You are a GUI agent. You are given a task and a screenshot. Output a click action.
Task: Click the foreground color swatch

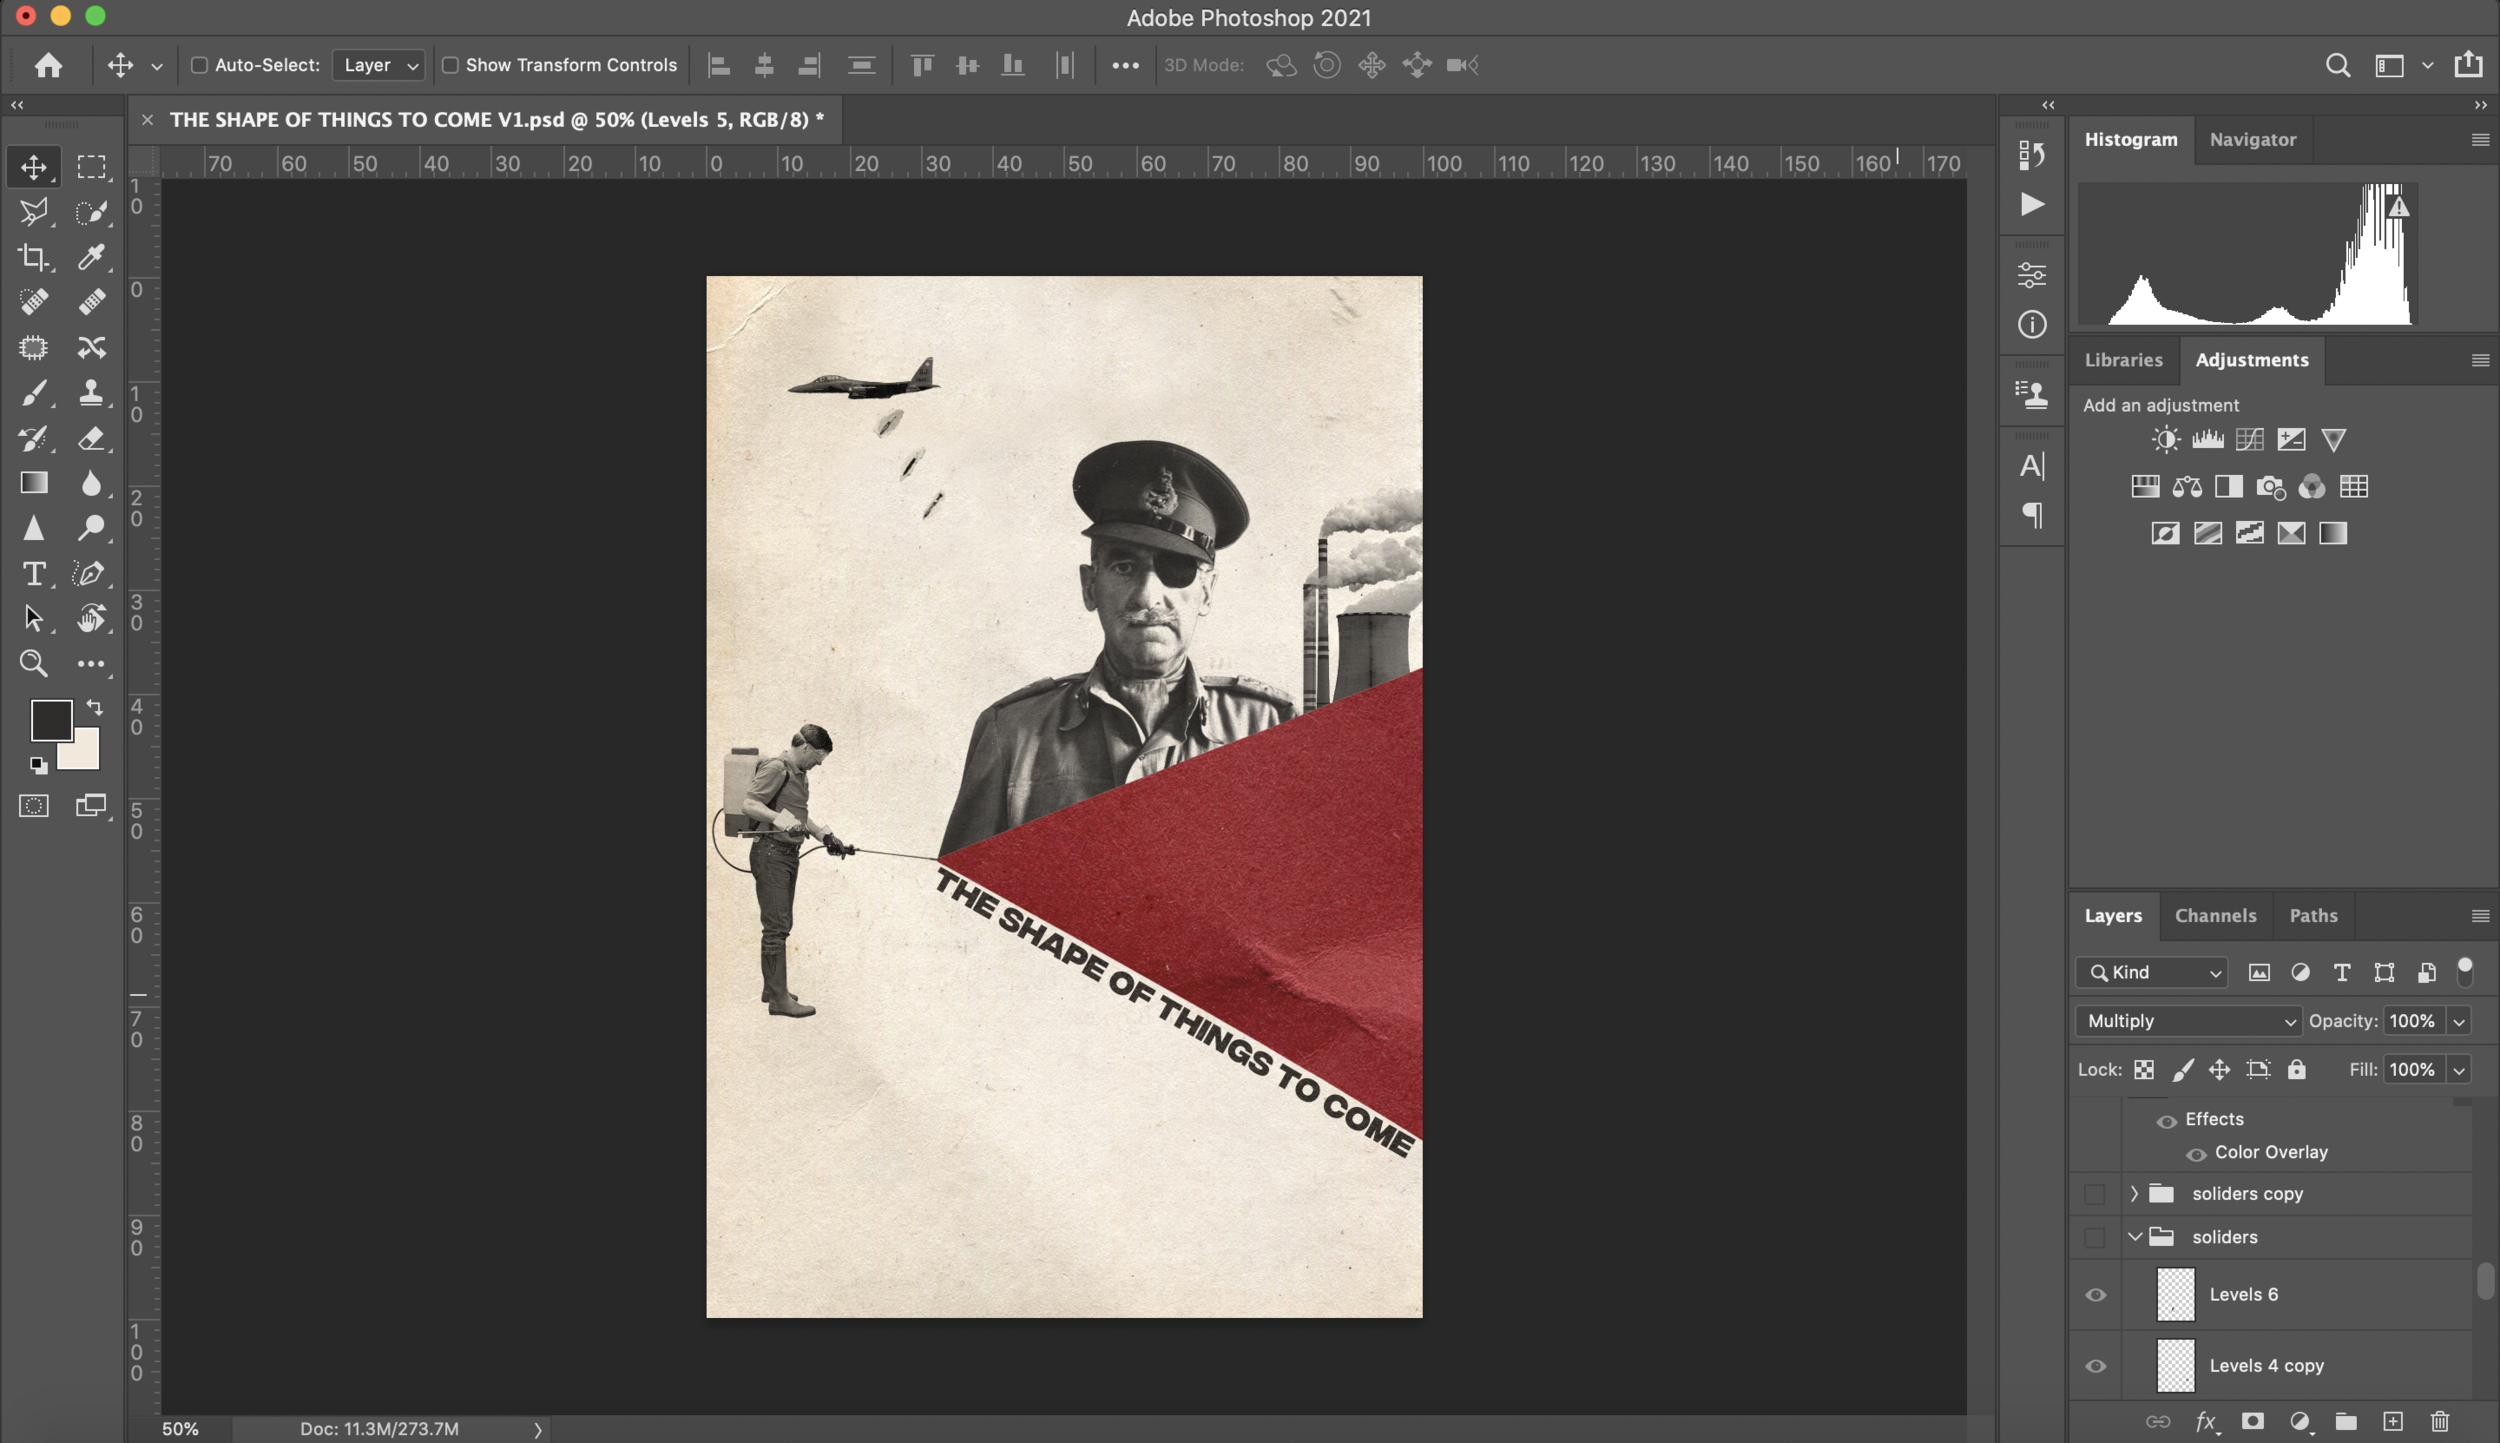(50, 719)
